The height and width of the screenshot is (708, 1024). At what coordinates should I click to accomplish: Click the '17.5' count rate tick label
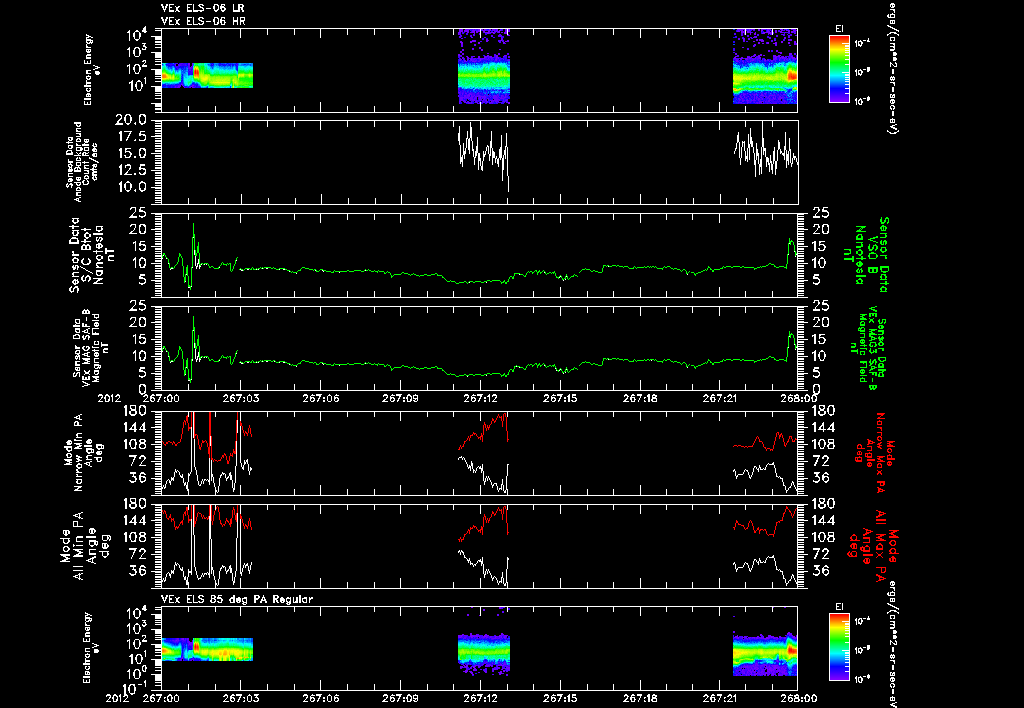[x=135, y=137]
